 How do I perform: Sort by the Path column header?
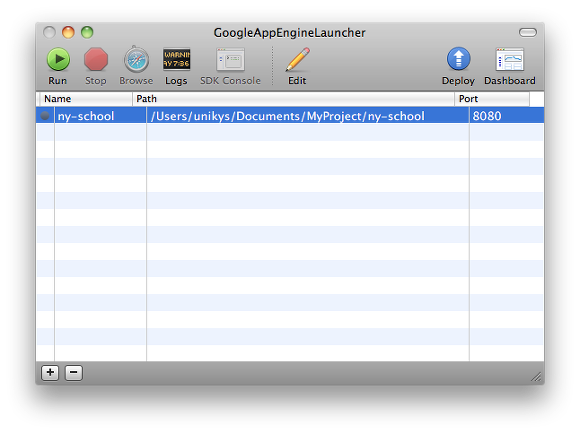293,99
